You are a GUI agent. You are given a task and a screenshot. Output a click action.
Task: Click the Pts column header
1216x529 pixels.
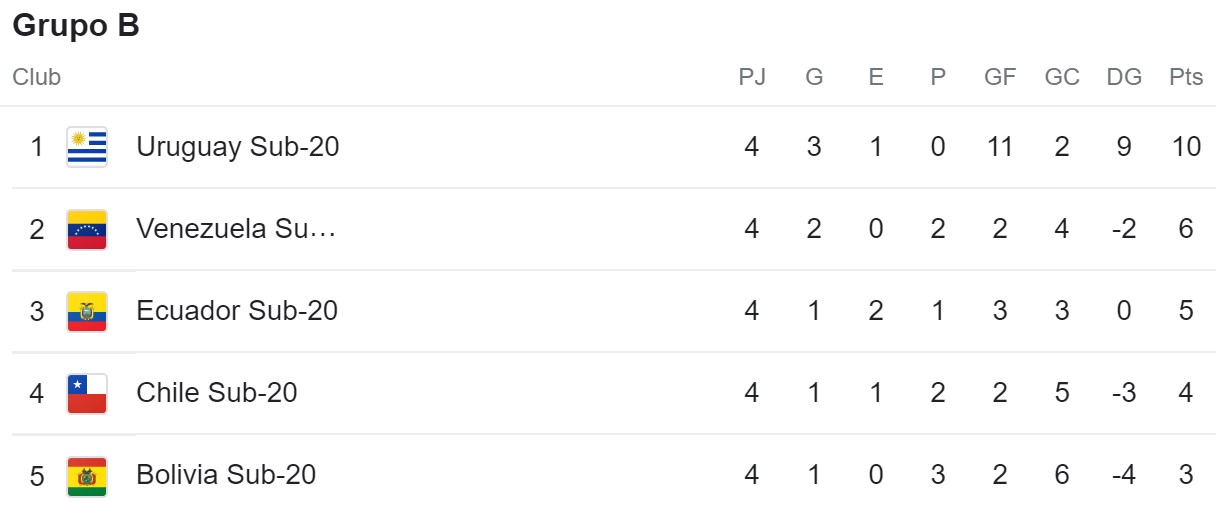[x=1186, y=77]
